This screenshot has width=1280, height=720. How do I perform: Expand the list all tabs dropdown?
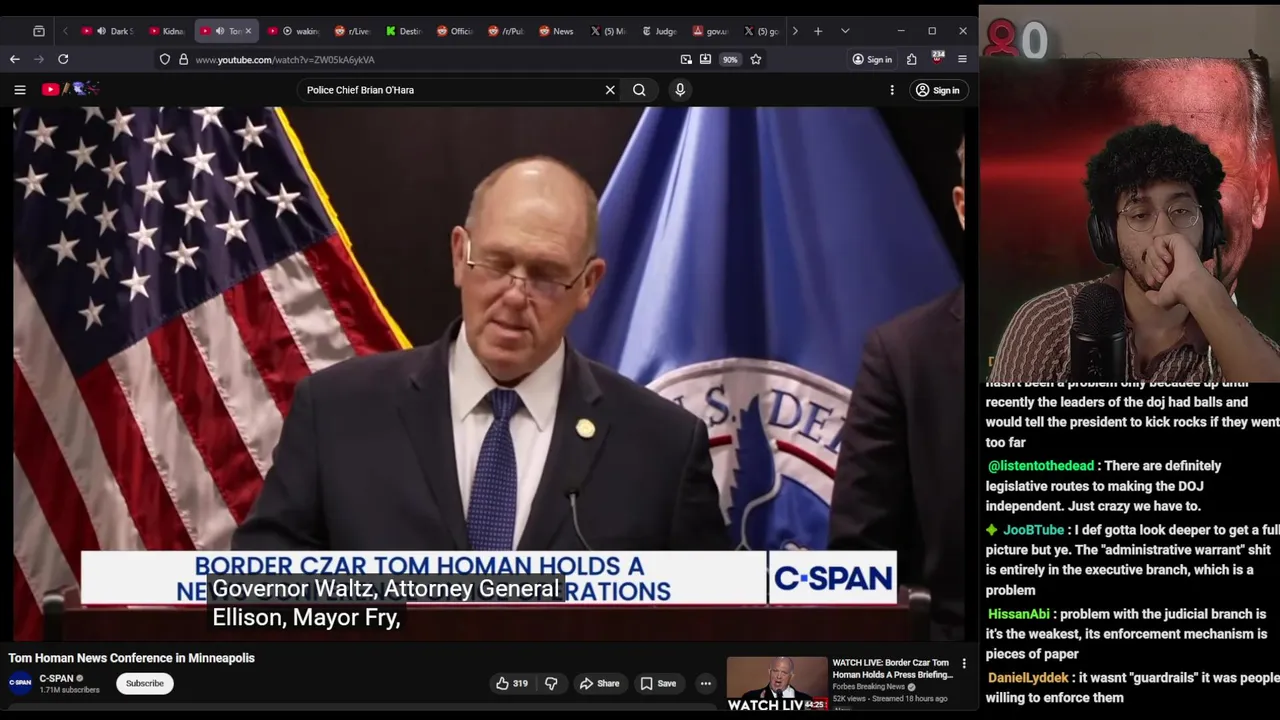pyautogui.click(x=845, y=31)
